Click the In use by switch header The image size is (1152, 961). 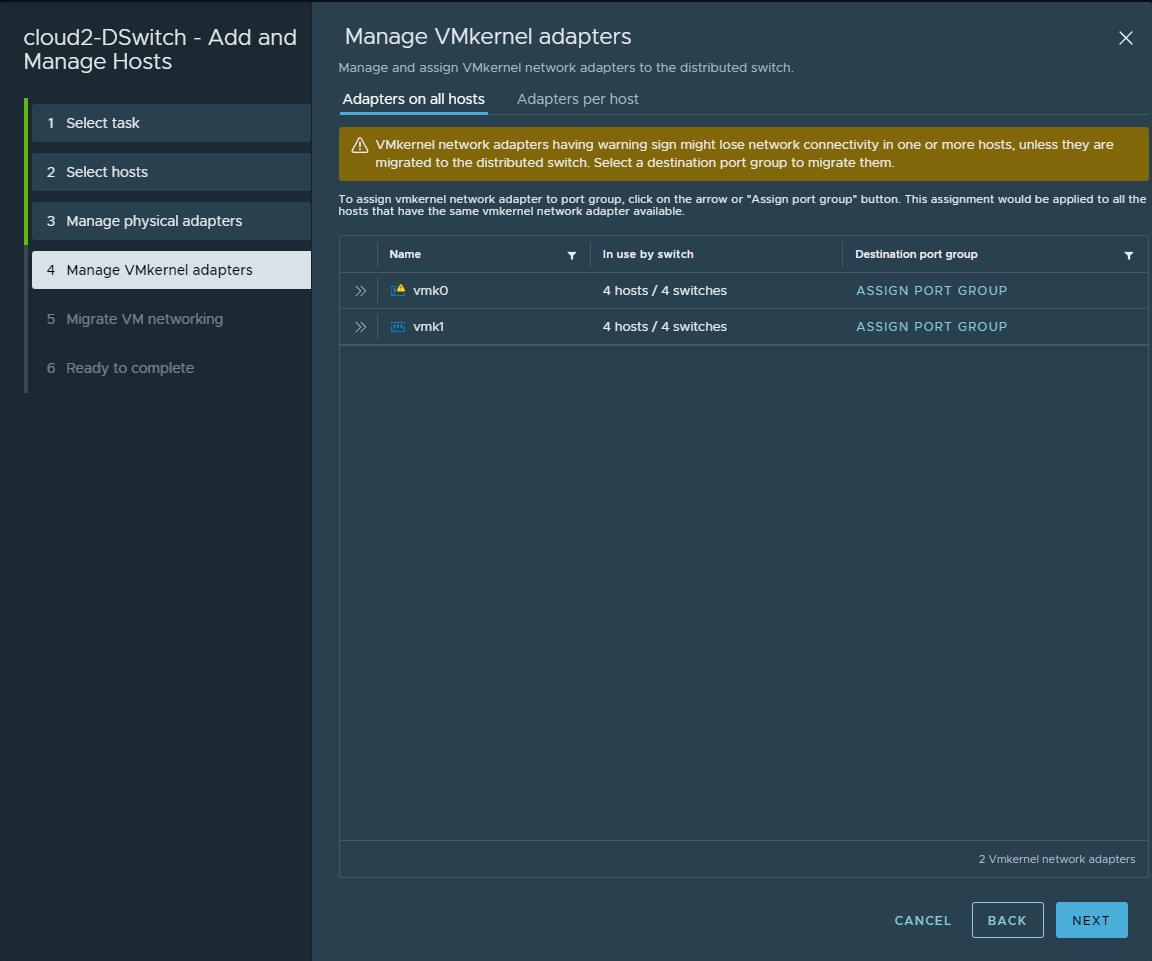pyautogui.click(x=648, y=254)
